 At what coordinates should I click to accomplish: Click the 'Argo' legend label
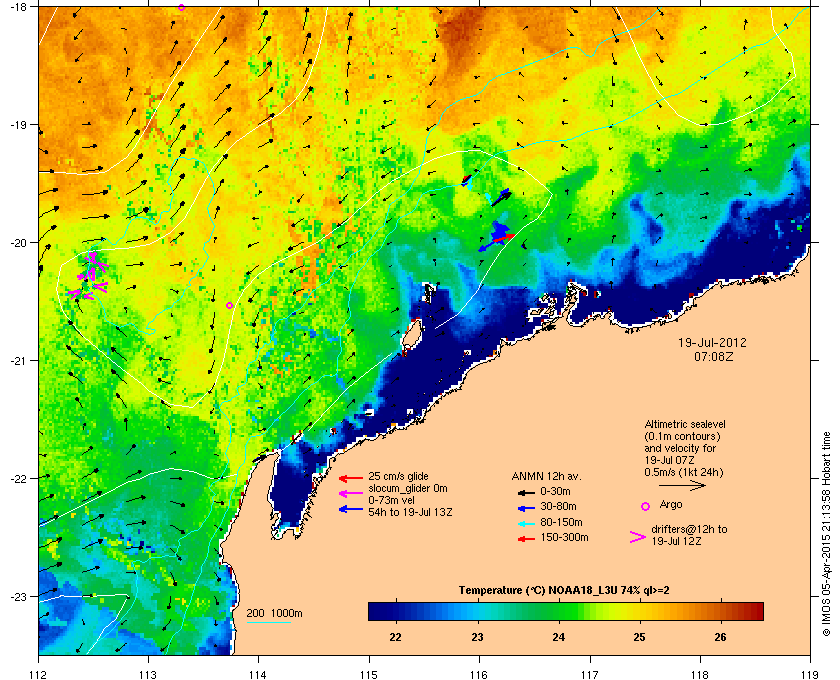click(x=671, y=504)
